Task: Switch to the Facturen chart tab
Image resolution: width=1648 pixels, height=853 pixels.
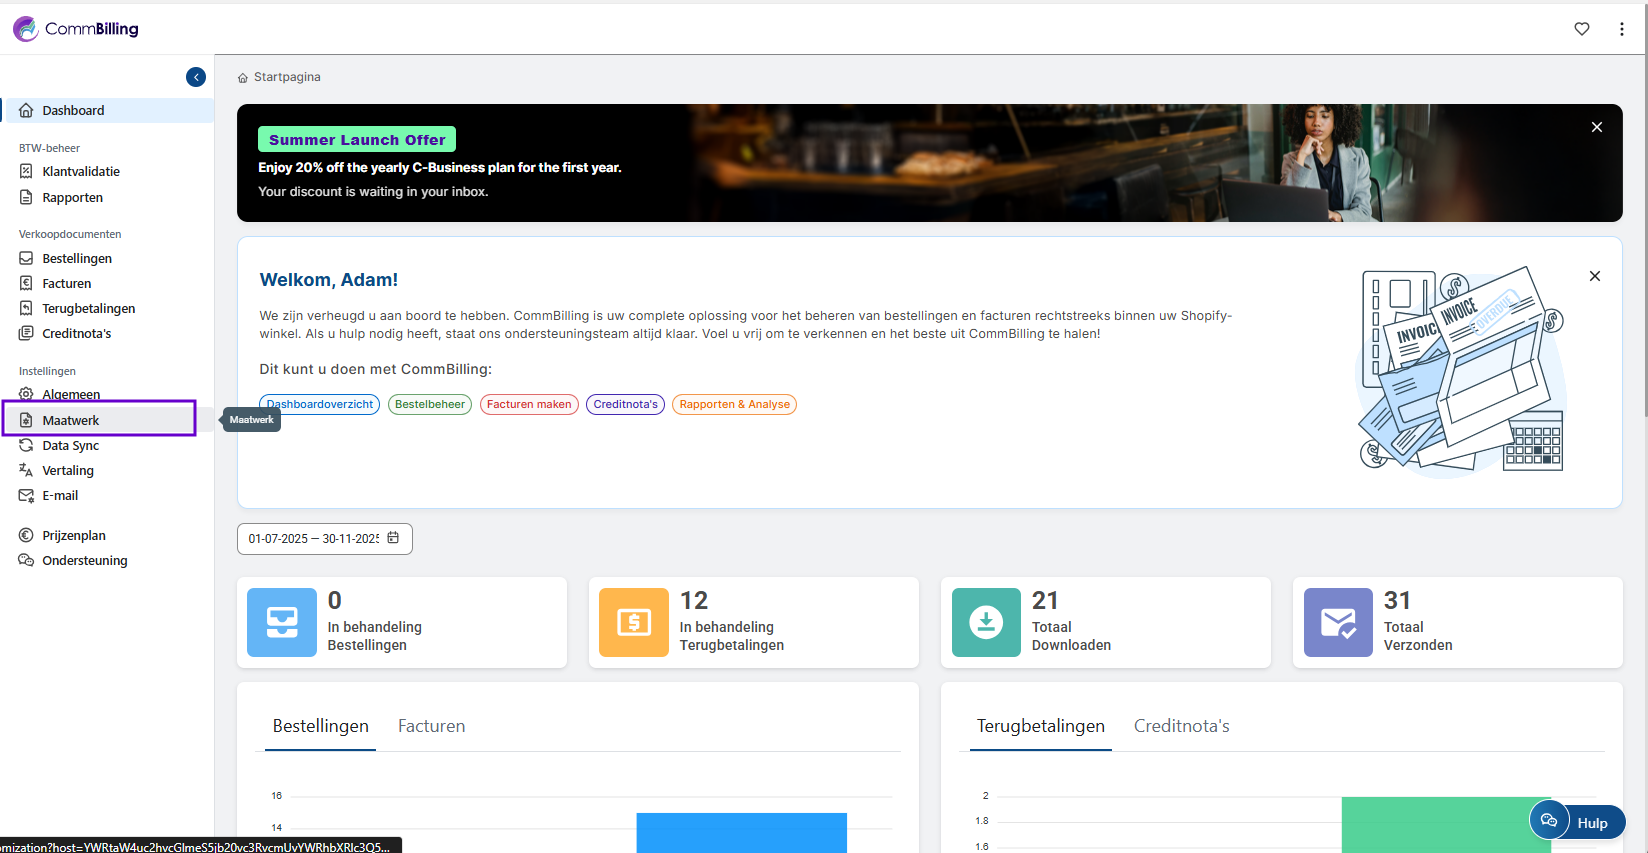Action: [x=431, y=726]
